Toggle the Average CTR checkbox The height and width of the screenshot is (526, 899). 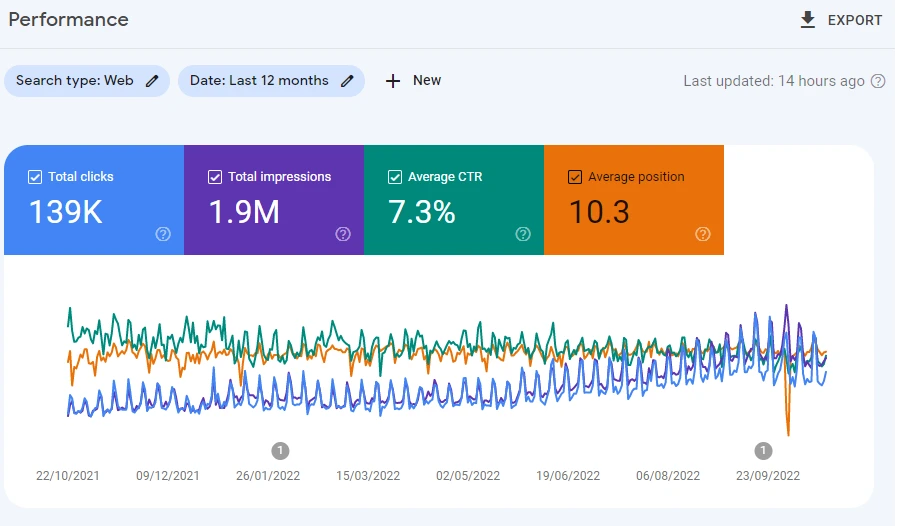point(395,177)
